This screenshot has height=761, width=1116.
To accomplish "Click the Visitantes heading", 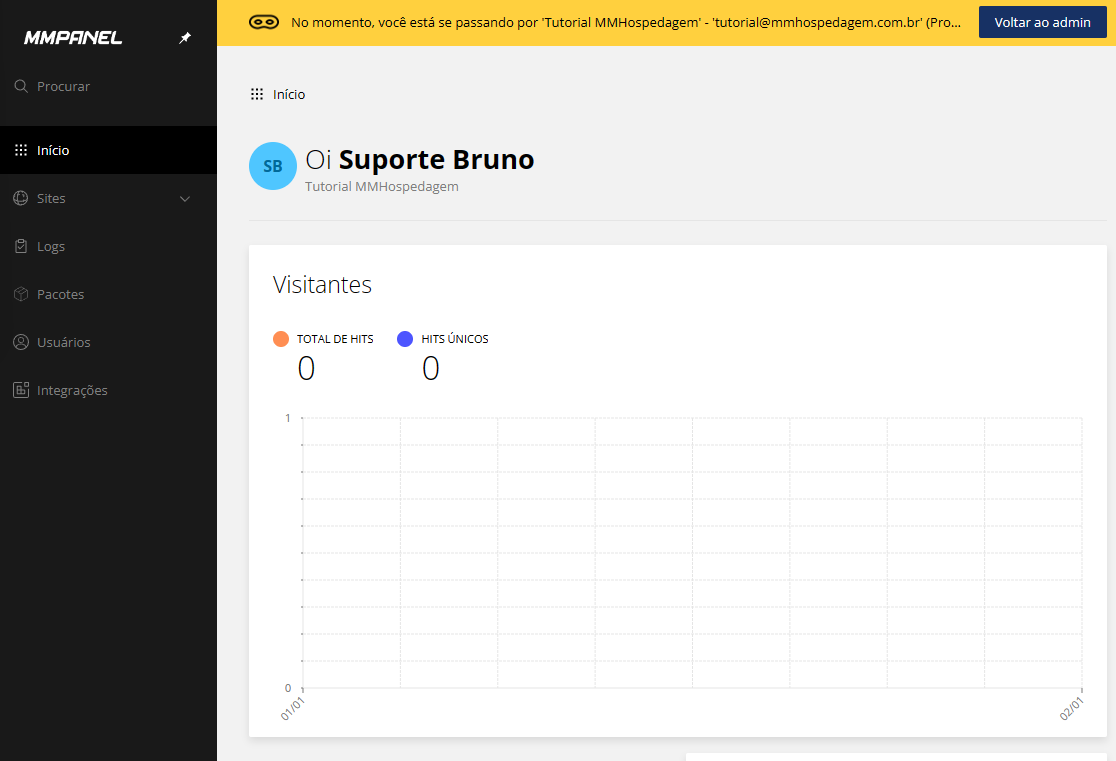I will pos(322,285).
